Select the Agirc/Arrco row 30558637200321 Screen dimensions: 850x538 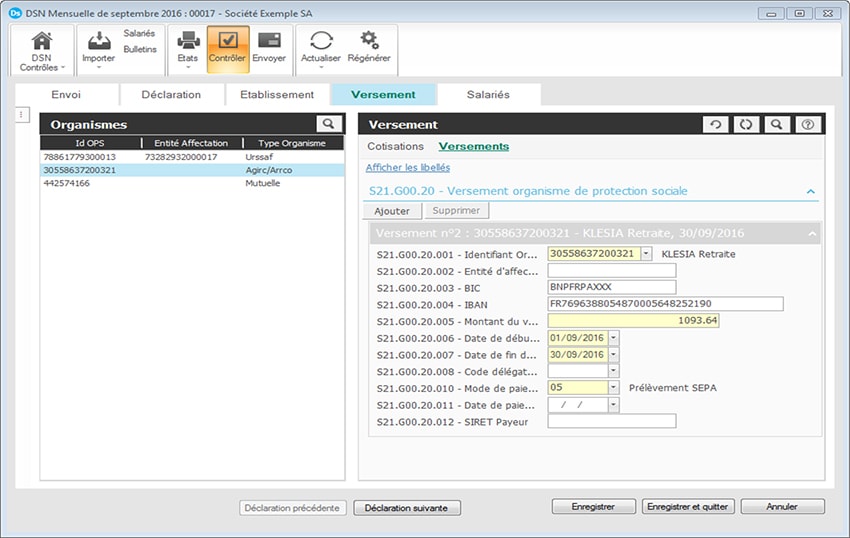tap(192, 170)
